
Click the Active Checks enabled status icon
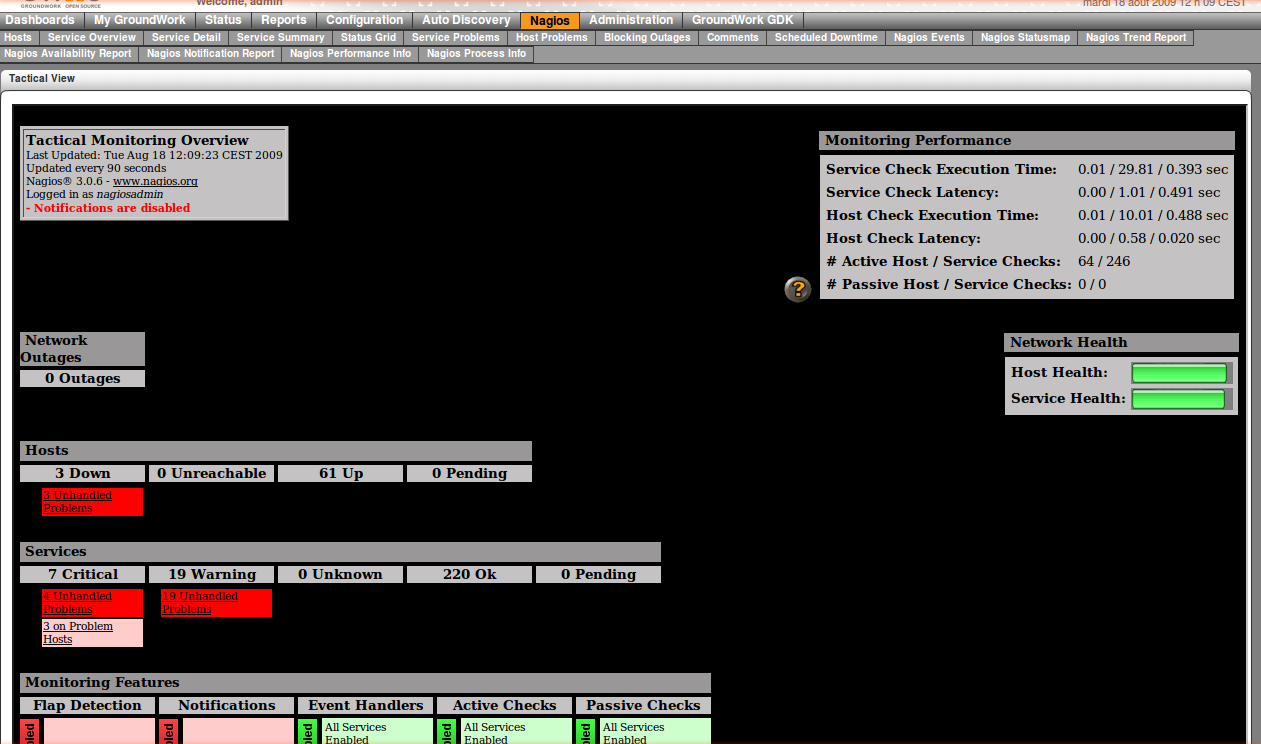pos(445,731)
